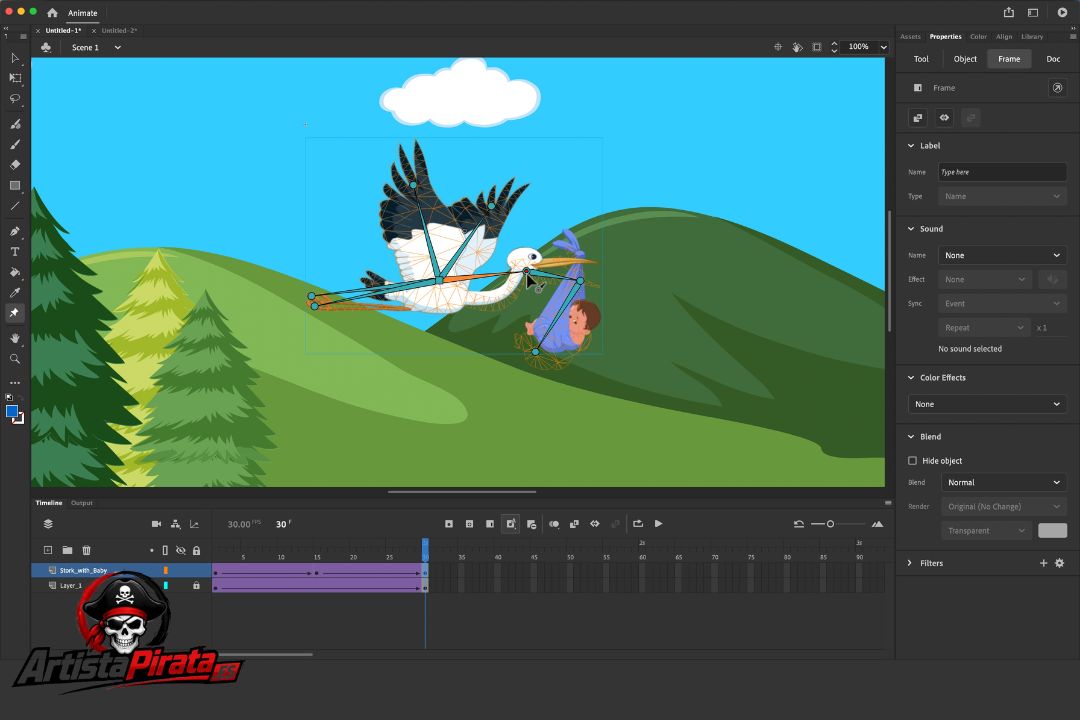Open the Blend Normal dropdown

coord(1004,482)
